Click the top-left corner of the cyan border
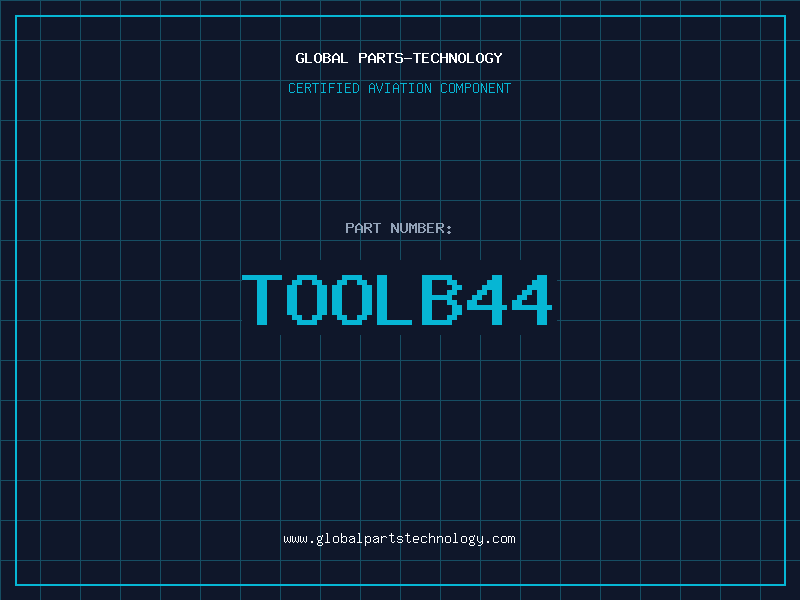 pos(15,15)
